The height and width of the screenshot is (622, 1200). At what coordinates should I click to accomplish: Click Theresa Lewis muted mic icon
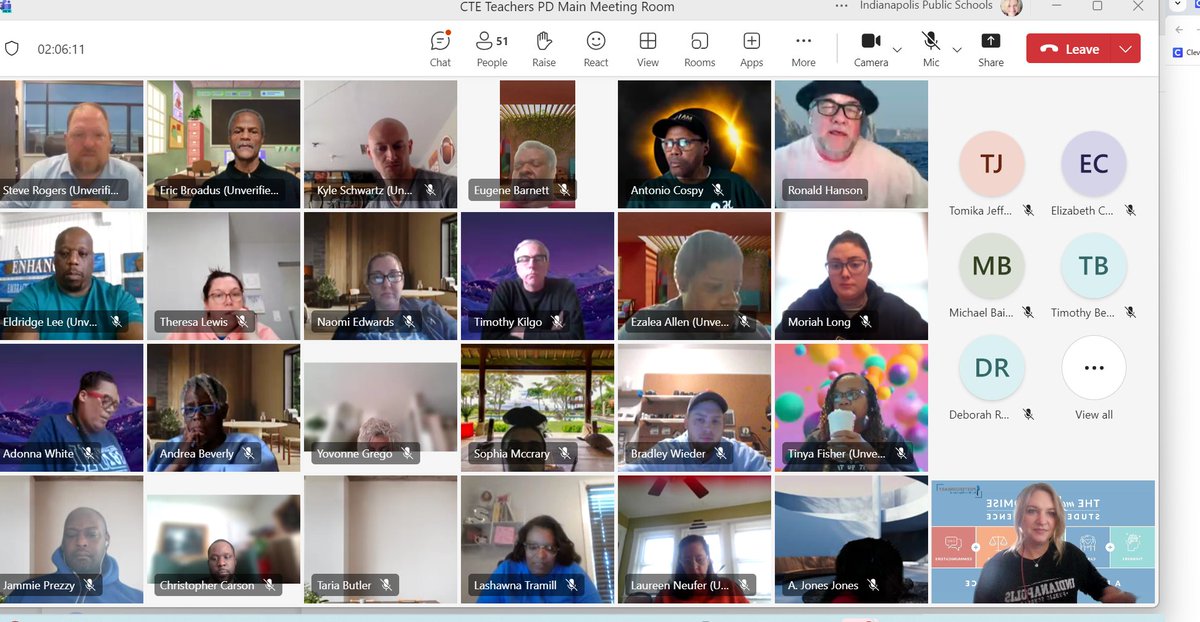[x=241, y=322]
